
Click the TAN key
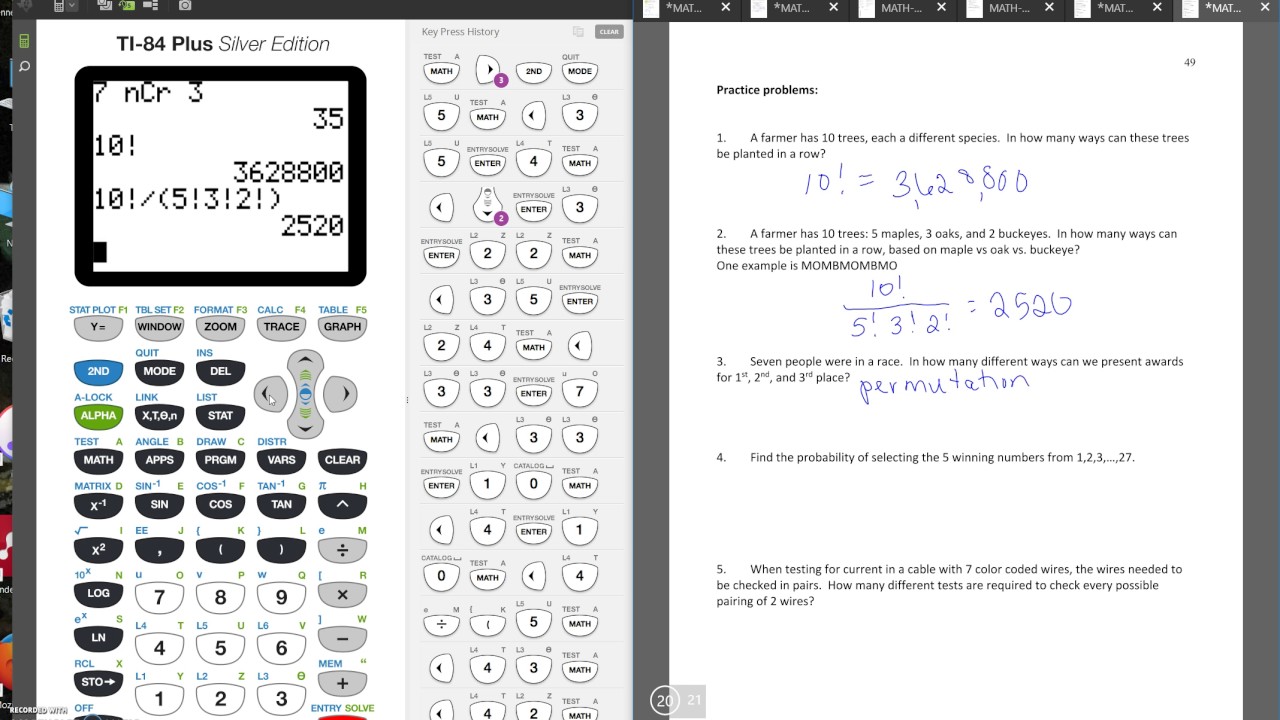click(281, 505)
